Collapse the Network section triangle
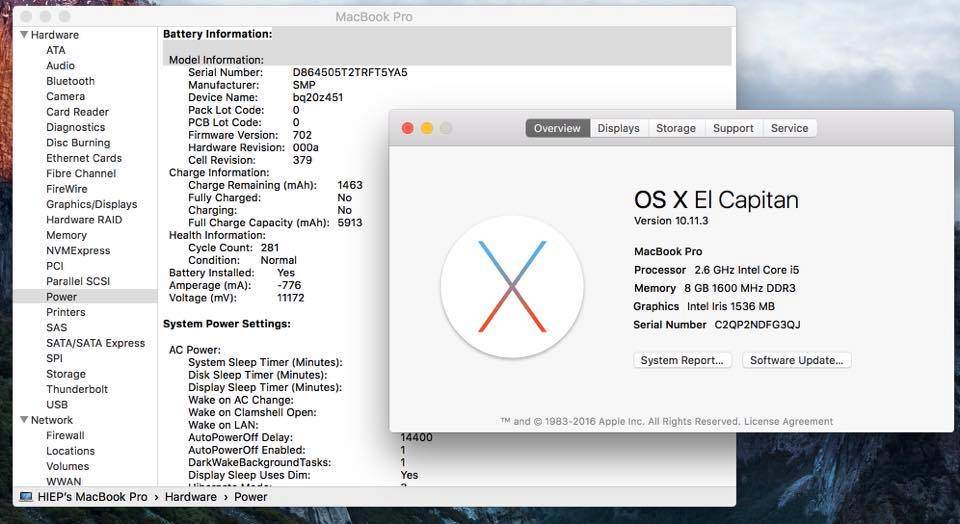 [x=24, y=420]
